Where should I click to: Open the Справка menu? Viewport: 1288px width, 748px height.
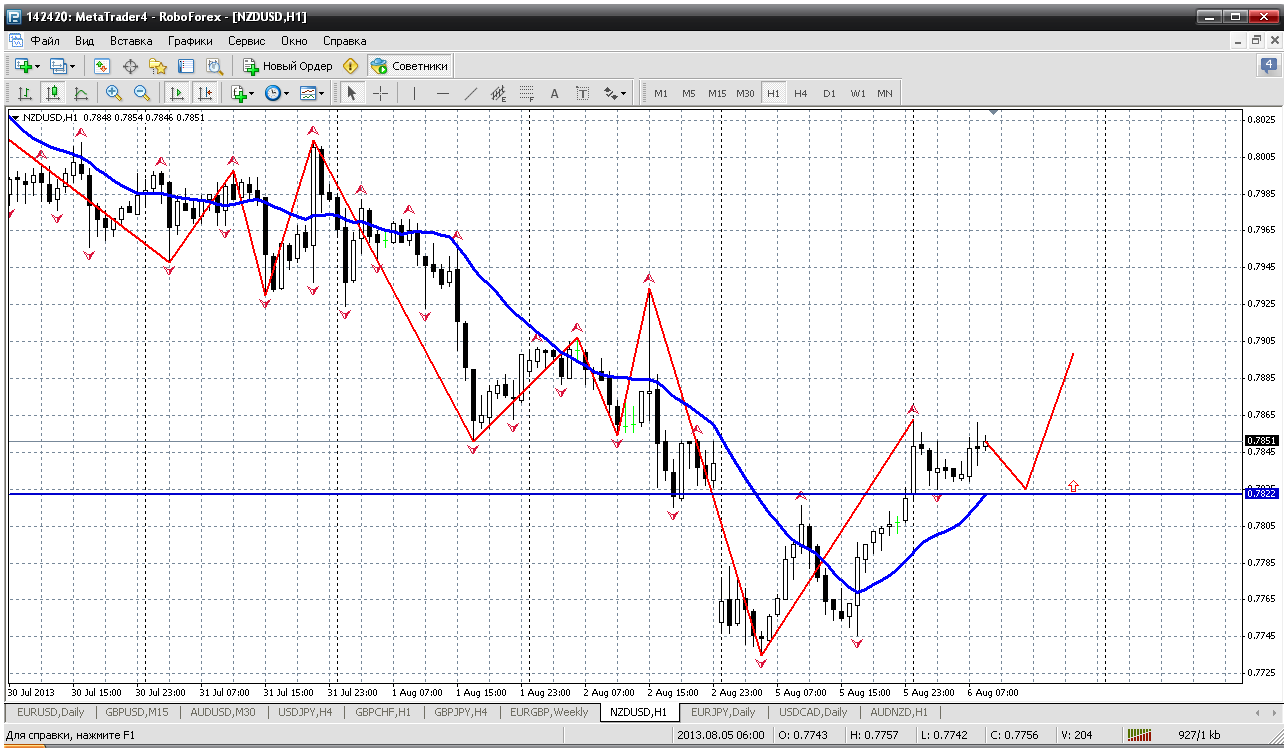coord(345,41)
